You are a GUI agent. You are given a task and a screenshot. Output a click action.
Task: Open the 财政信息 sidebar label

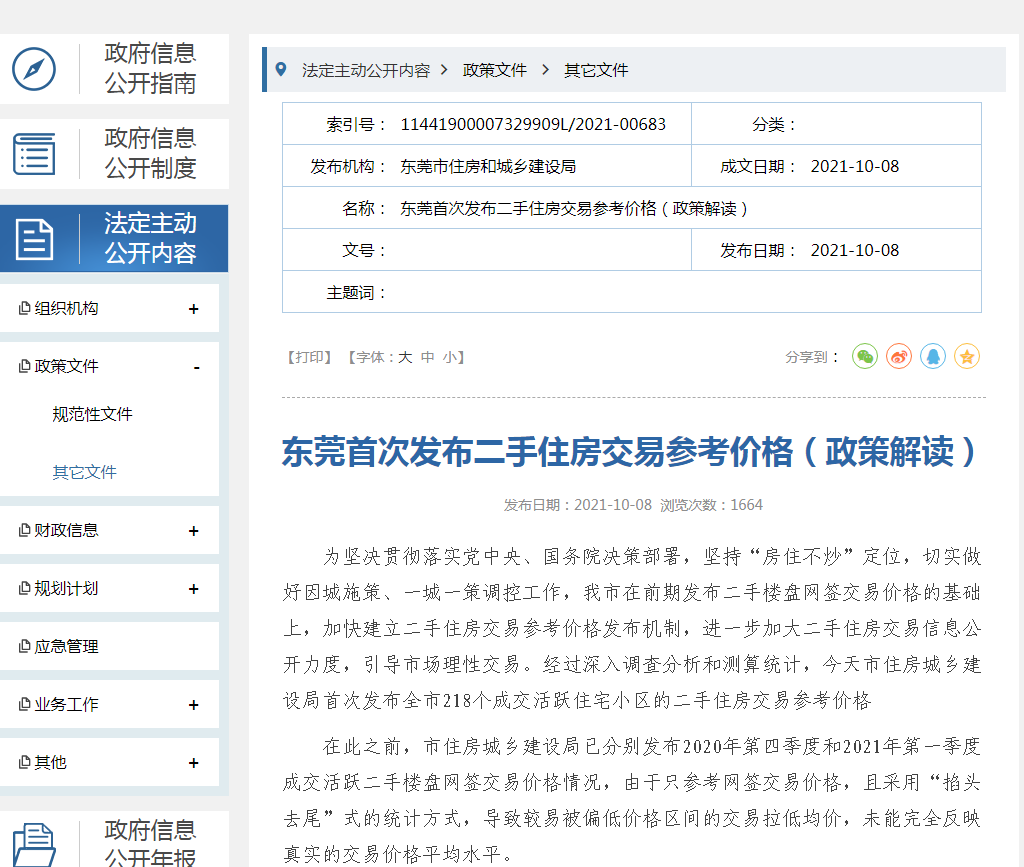pos(66,530)
